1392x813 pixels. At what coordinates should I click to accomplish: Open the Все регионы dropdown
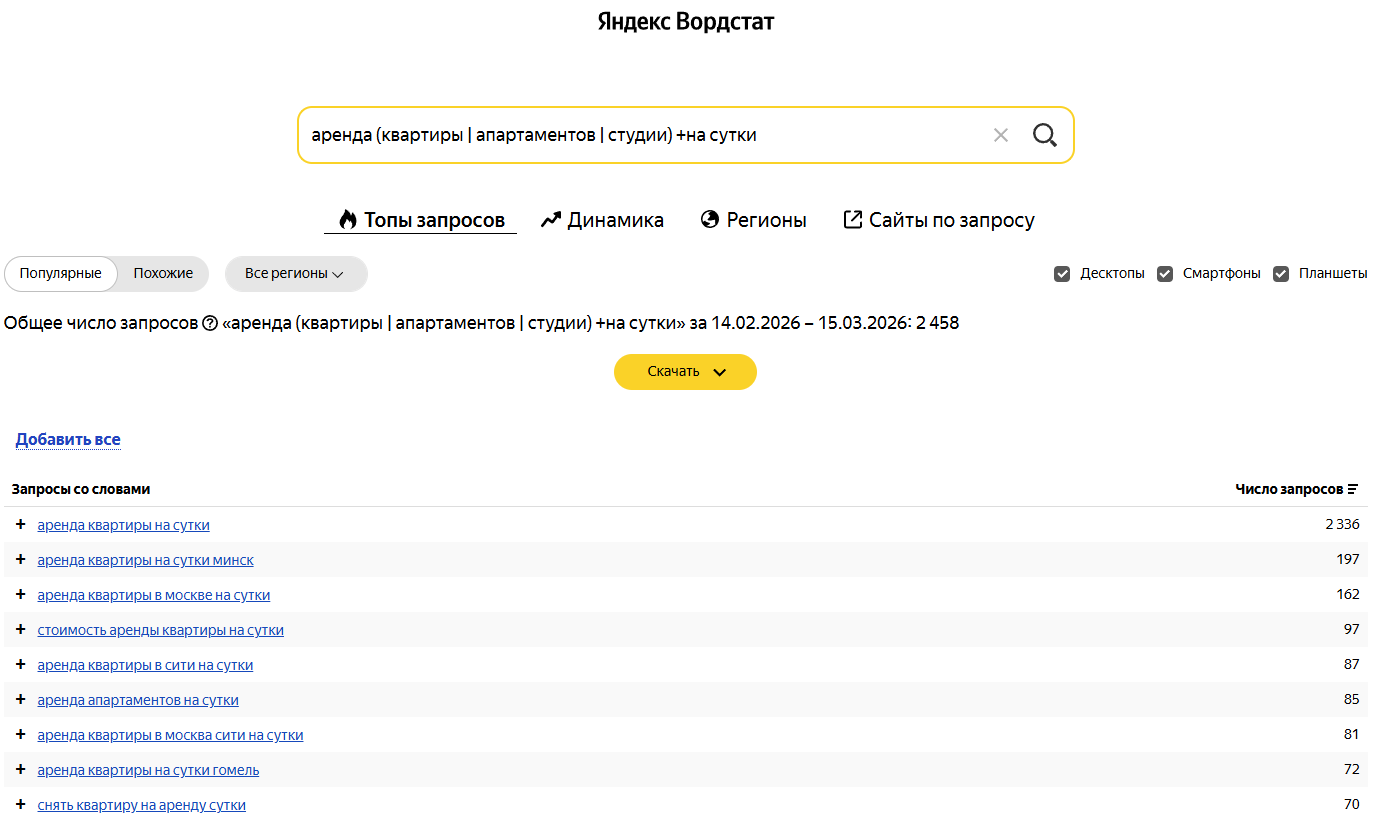pos(296,274)
